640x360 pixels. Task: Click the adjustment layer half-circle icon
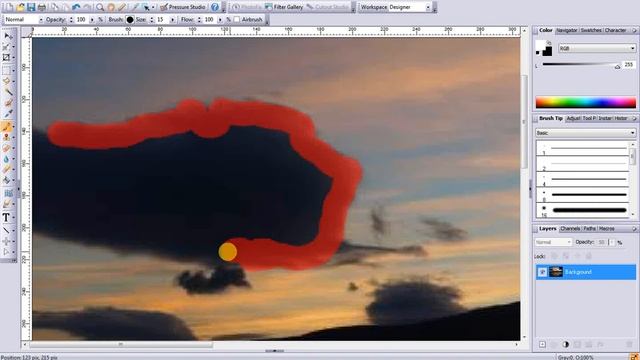pyautogui.click(x=565, y=344)
